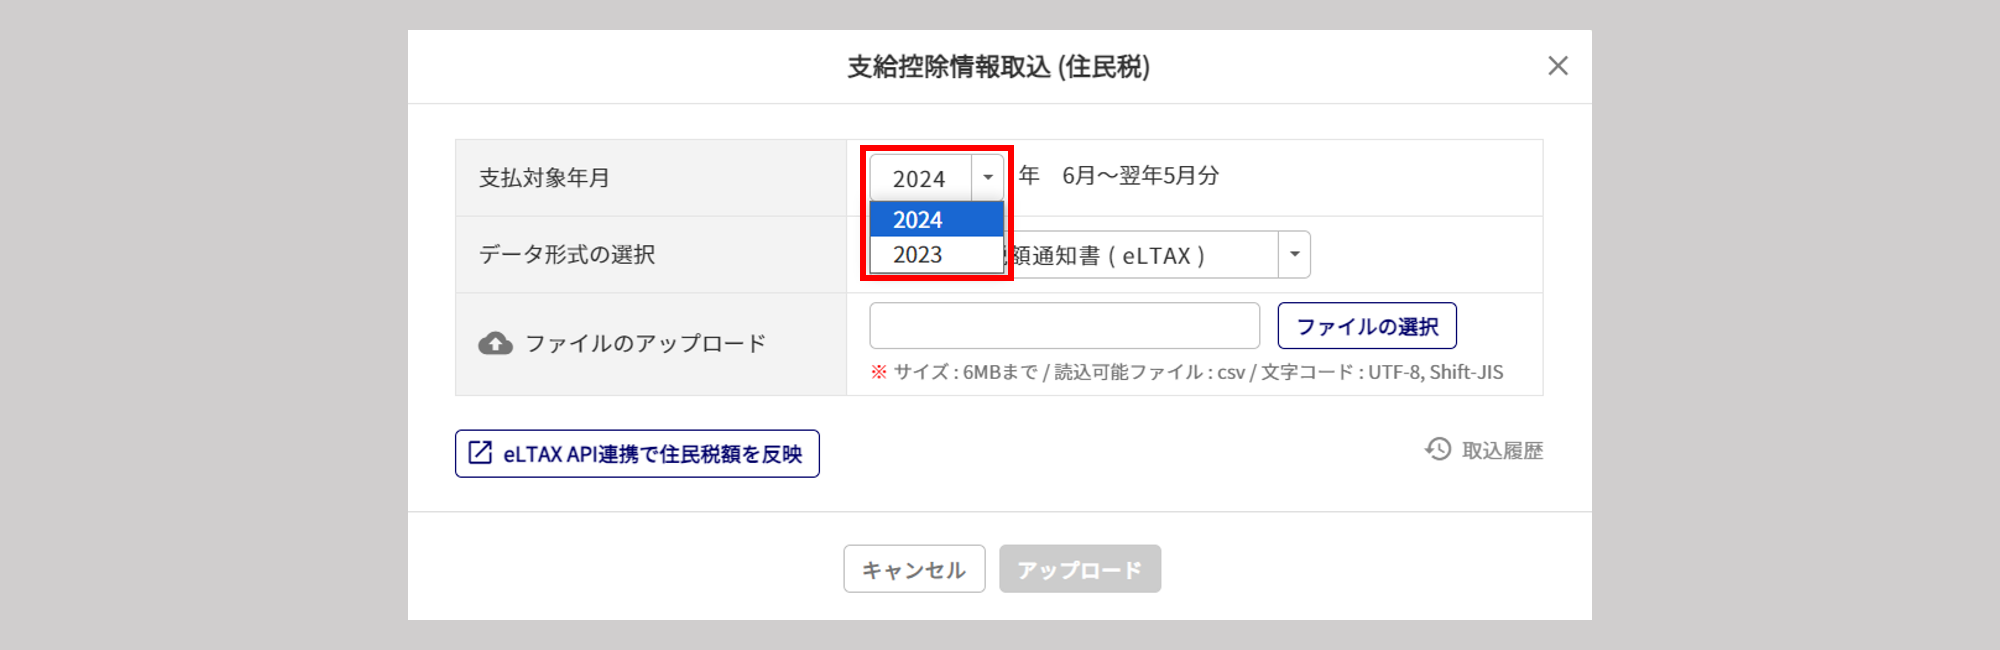Screen dimensions: 2000x650
Task: Choose 2023 from the year list
Action: [x=936, y=254]
